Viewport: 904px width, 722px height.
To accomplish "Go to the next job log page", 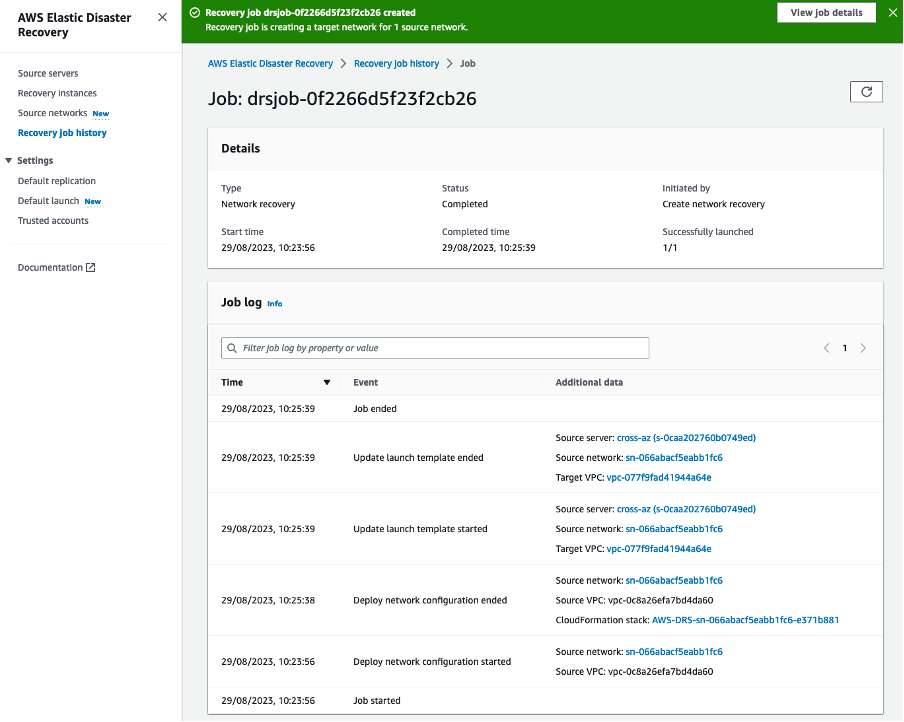I will (x=863, y=347).
